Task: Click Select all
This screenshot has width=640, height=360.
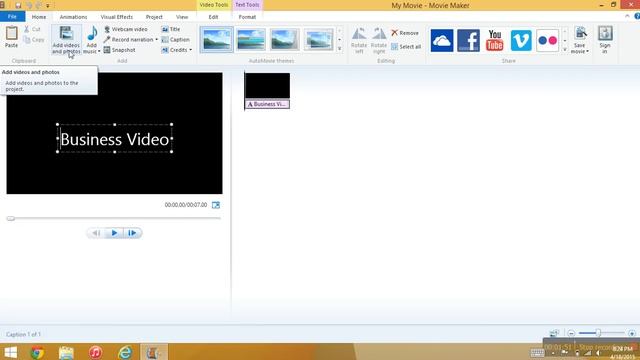Action: tap(406, 47)
